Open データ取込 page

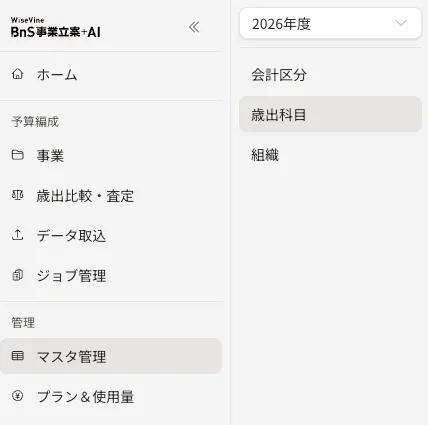tap(111, 236)
